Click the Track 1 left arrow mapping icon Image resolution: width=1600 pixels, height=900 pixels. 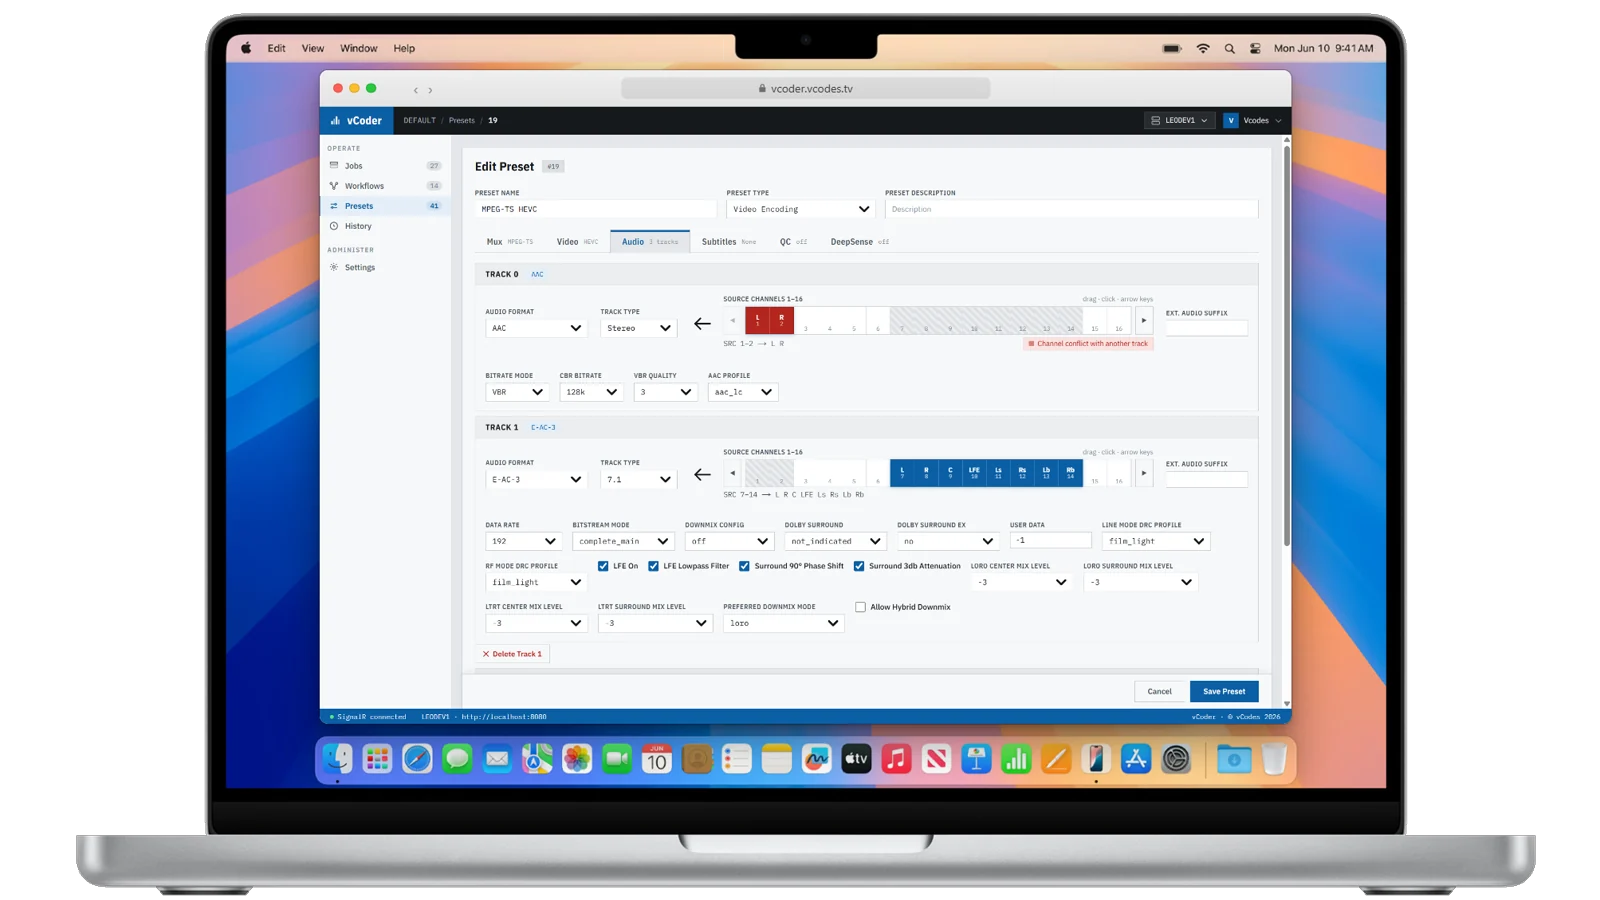point(702,475)
